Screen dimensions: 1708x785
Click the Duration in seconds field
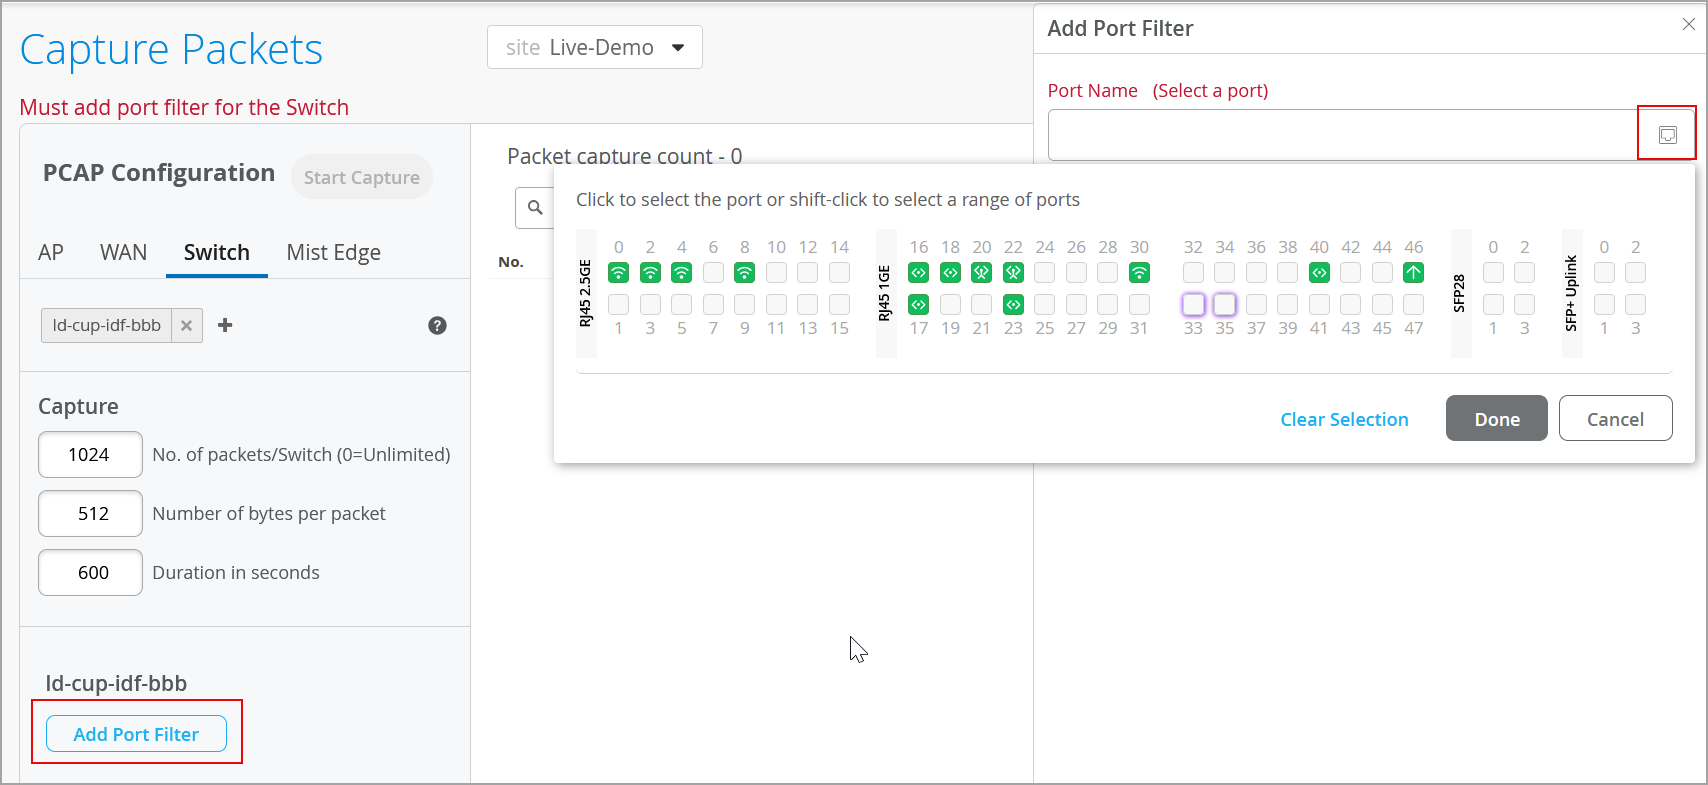tap(91, 573)
